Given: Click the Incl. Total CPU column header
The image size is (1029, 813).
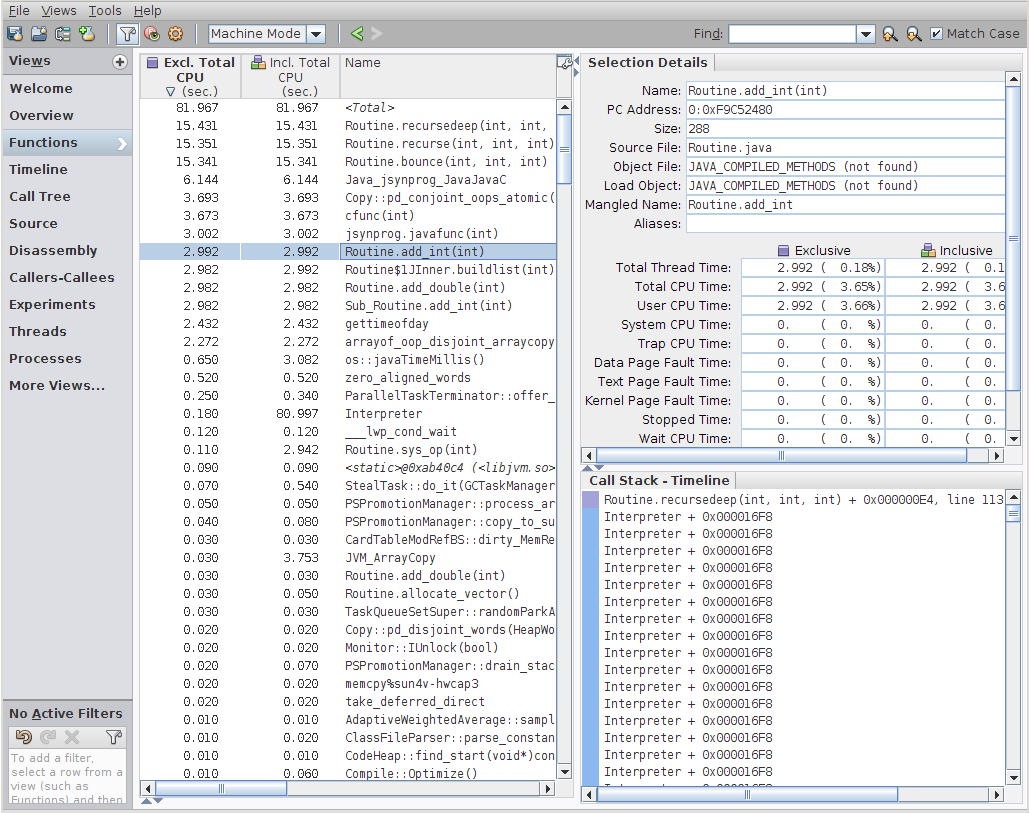Looking at the screenshot, I should coord(291,77).
